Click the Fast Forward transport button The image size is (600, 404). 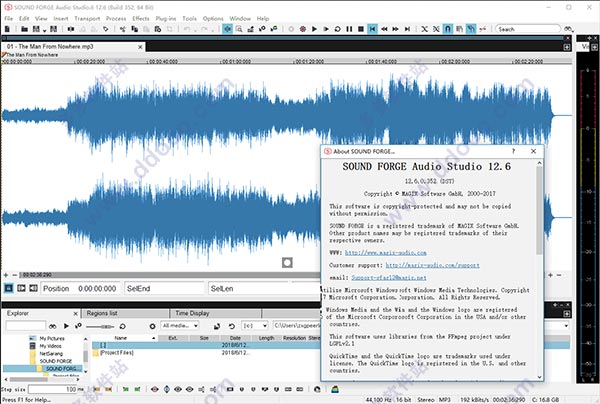[x=396, y=29]
